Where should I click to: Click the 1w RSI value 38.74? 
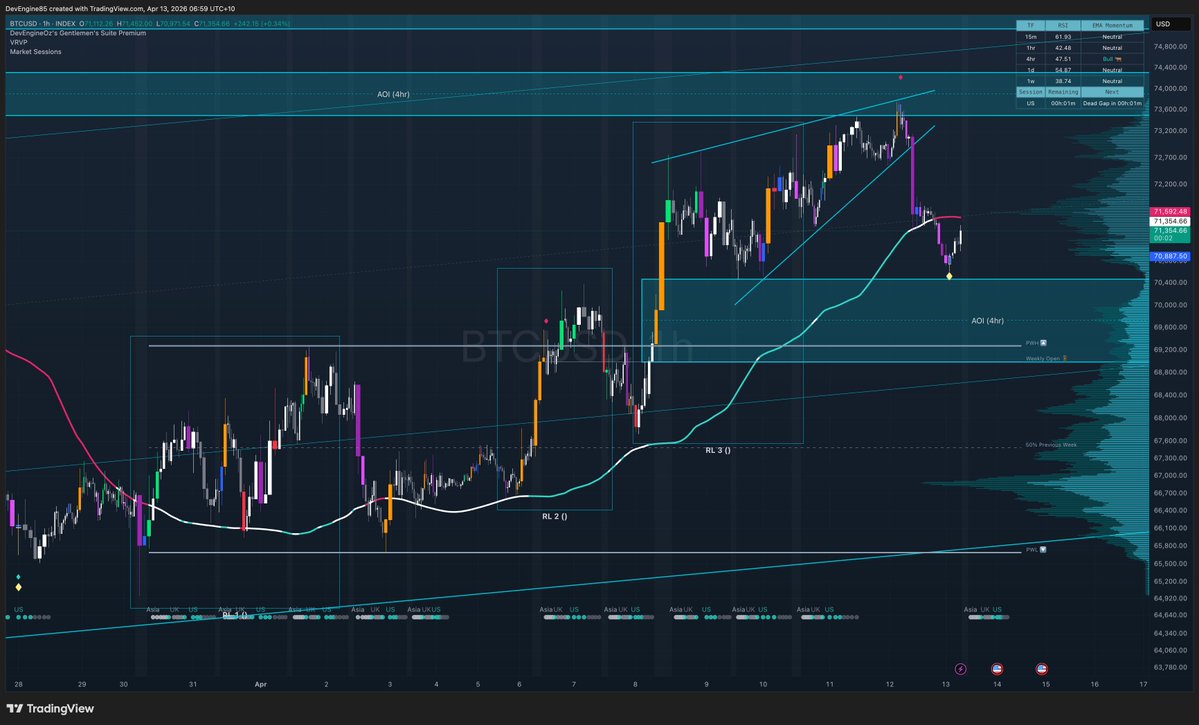[1063, 81]
